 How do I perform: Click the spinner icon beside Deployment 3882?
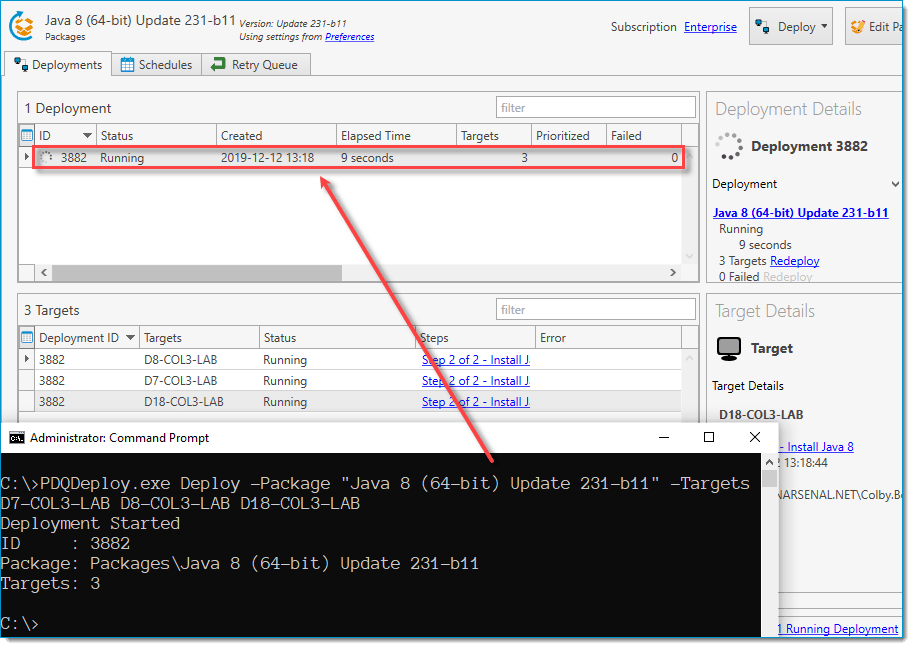click(729, 146)
